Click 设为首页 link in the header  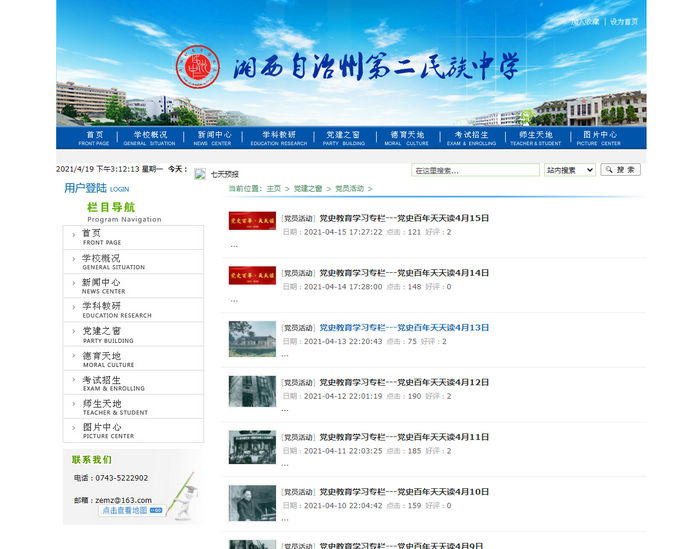[624, 21]
